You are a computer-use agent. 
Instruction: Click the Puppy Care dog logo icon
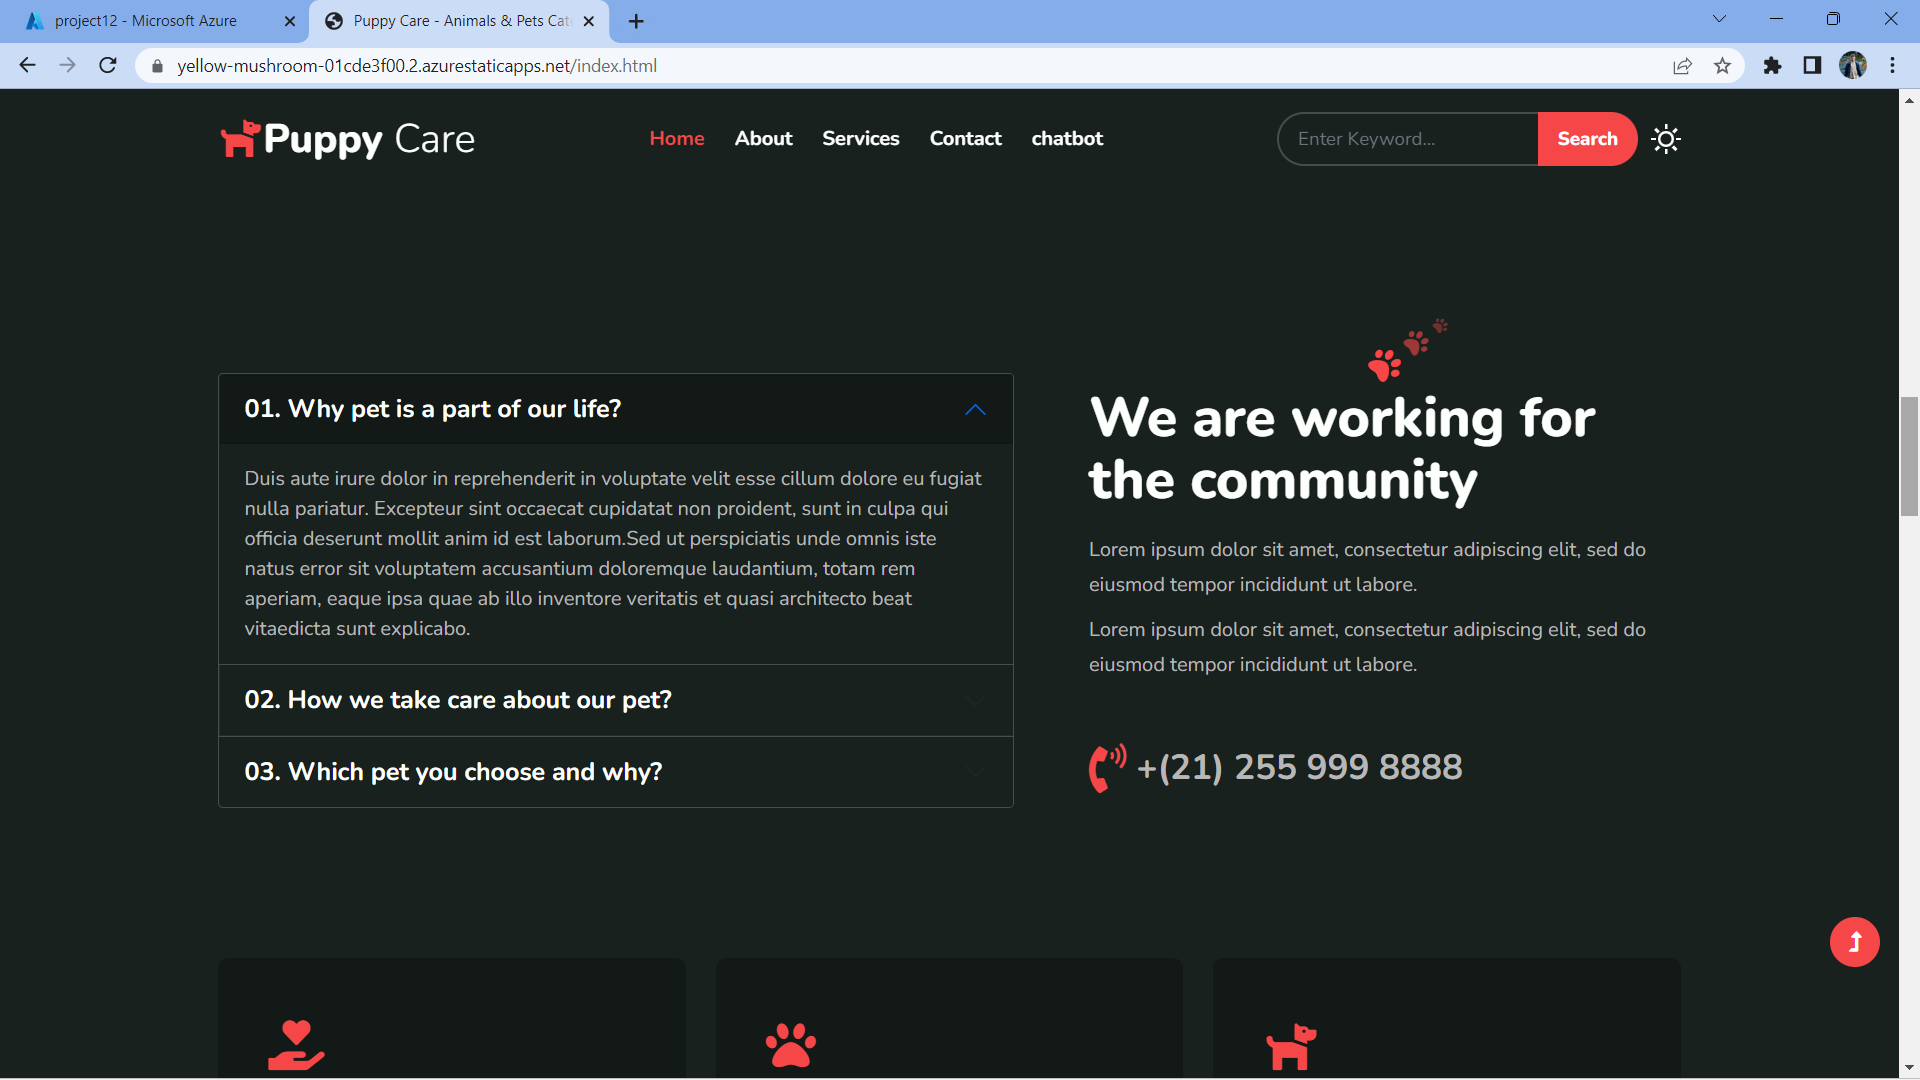239,138
